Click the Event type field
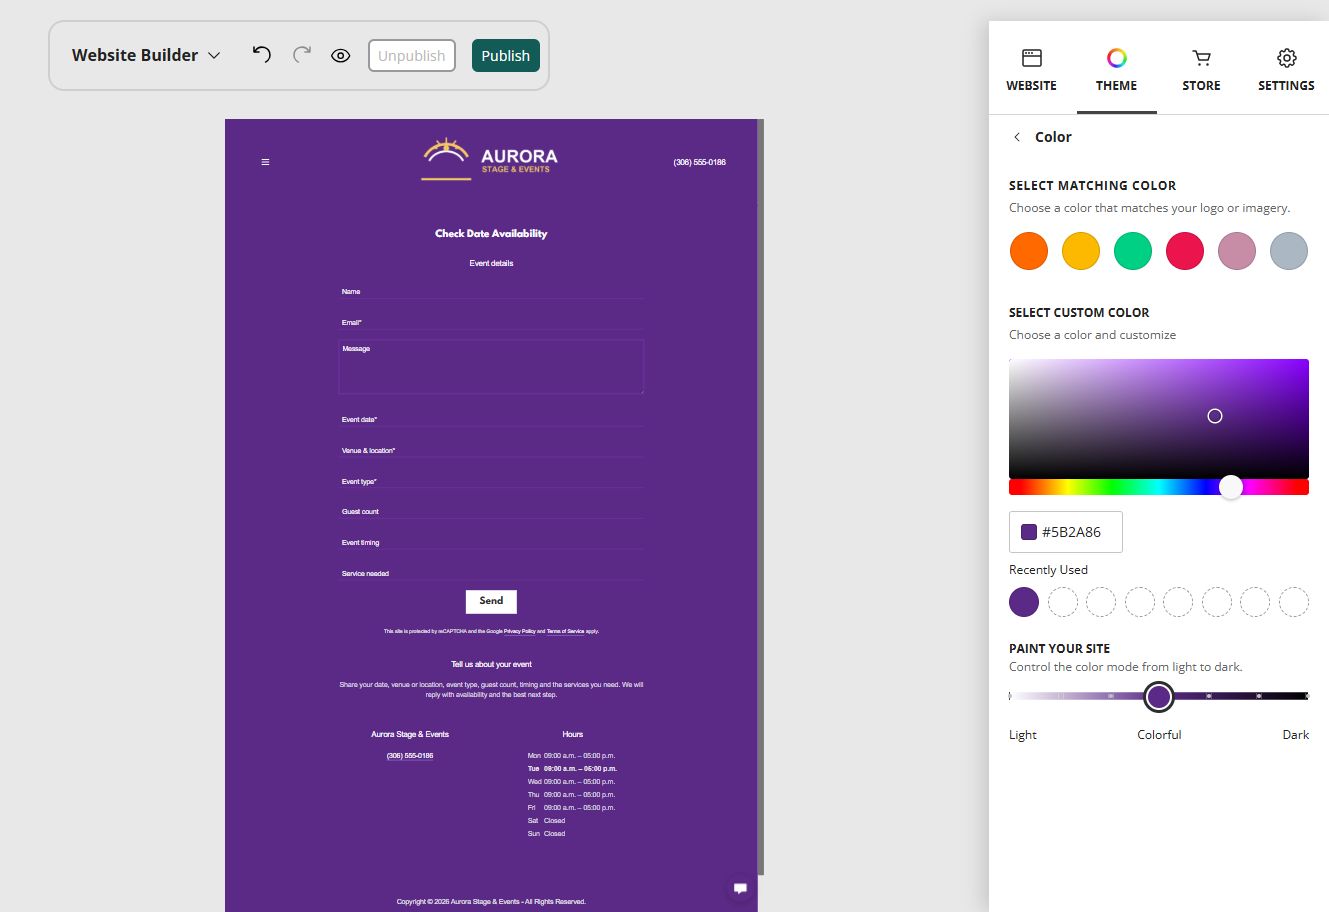Image resolution: width=1329 pixels, height=912 pixels. tap(491, 481)
